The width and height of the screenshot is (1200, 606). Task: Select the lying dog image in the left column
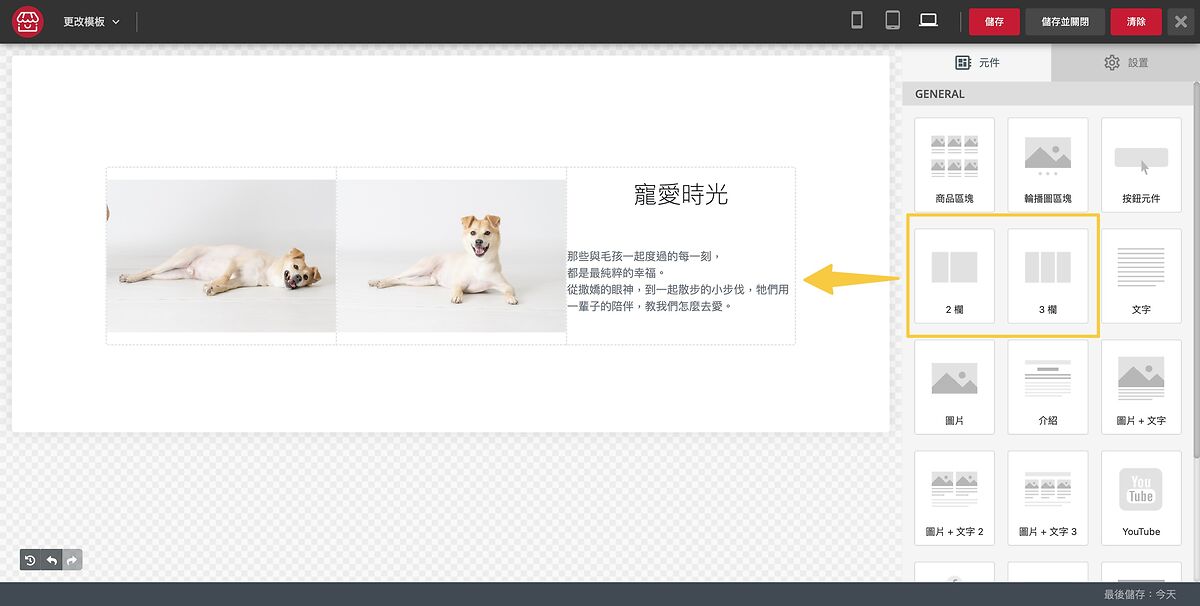(x=221, y=256)
